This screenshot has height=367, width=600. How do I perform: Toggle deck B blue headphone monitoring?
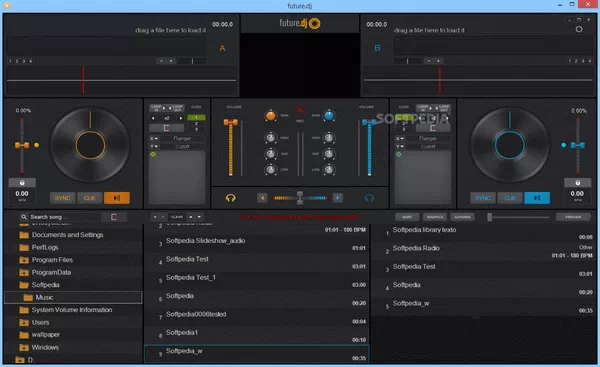369,198
